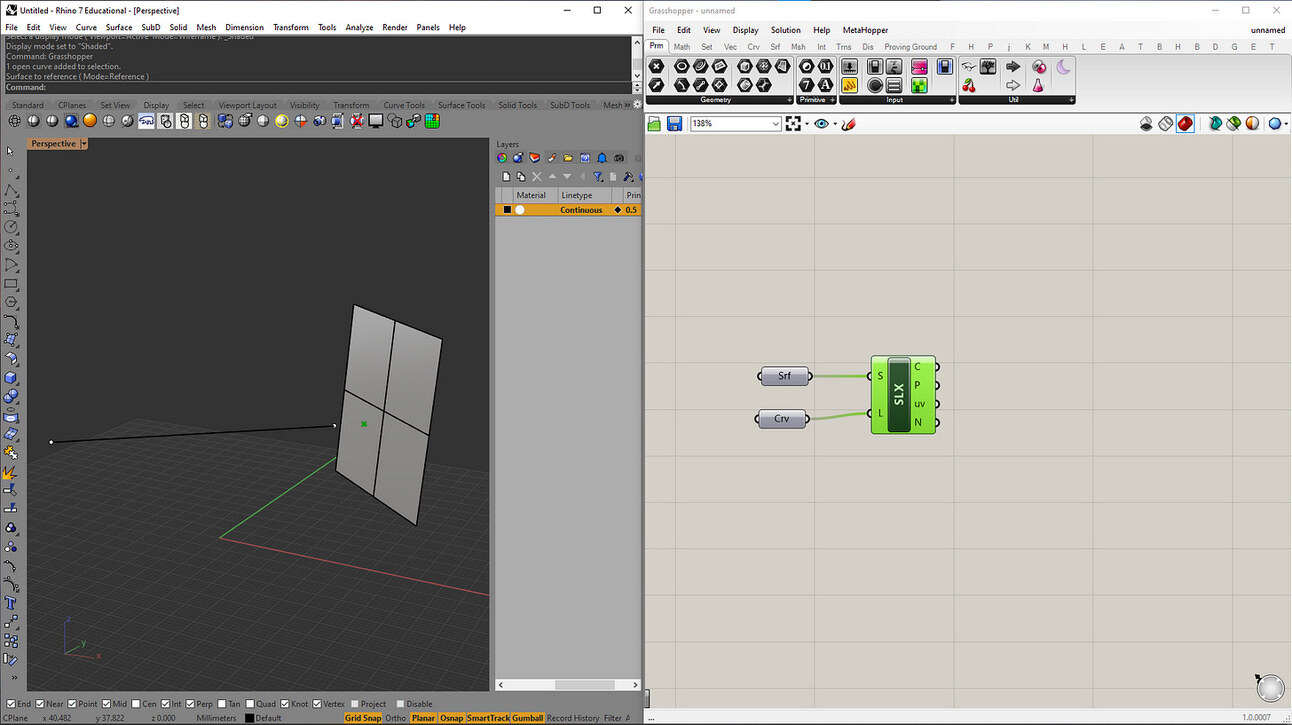The image size is (1292, 725).
Task: Click the black Default layer color swatch
Action: [x=250, y=718]
